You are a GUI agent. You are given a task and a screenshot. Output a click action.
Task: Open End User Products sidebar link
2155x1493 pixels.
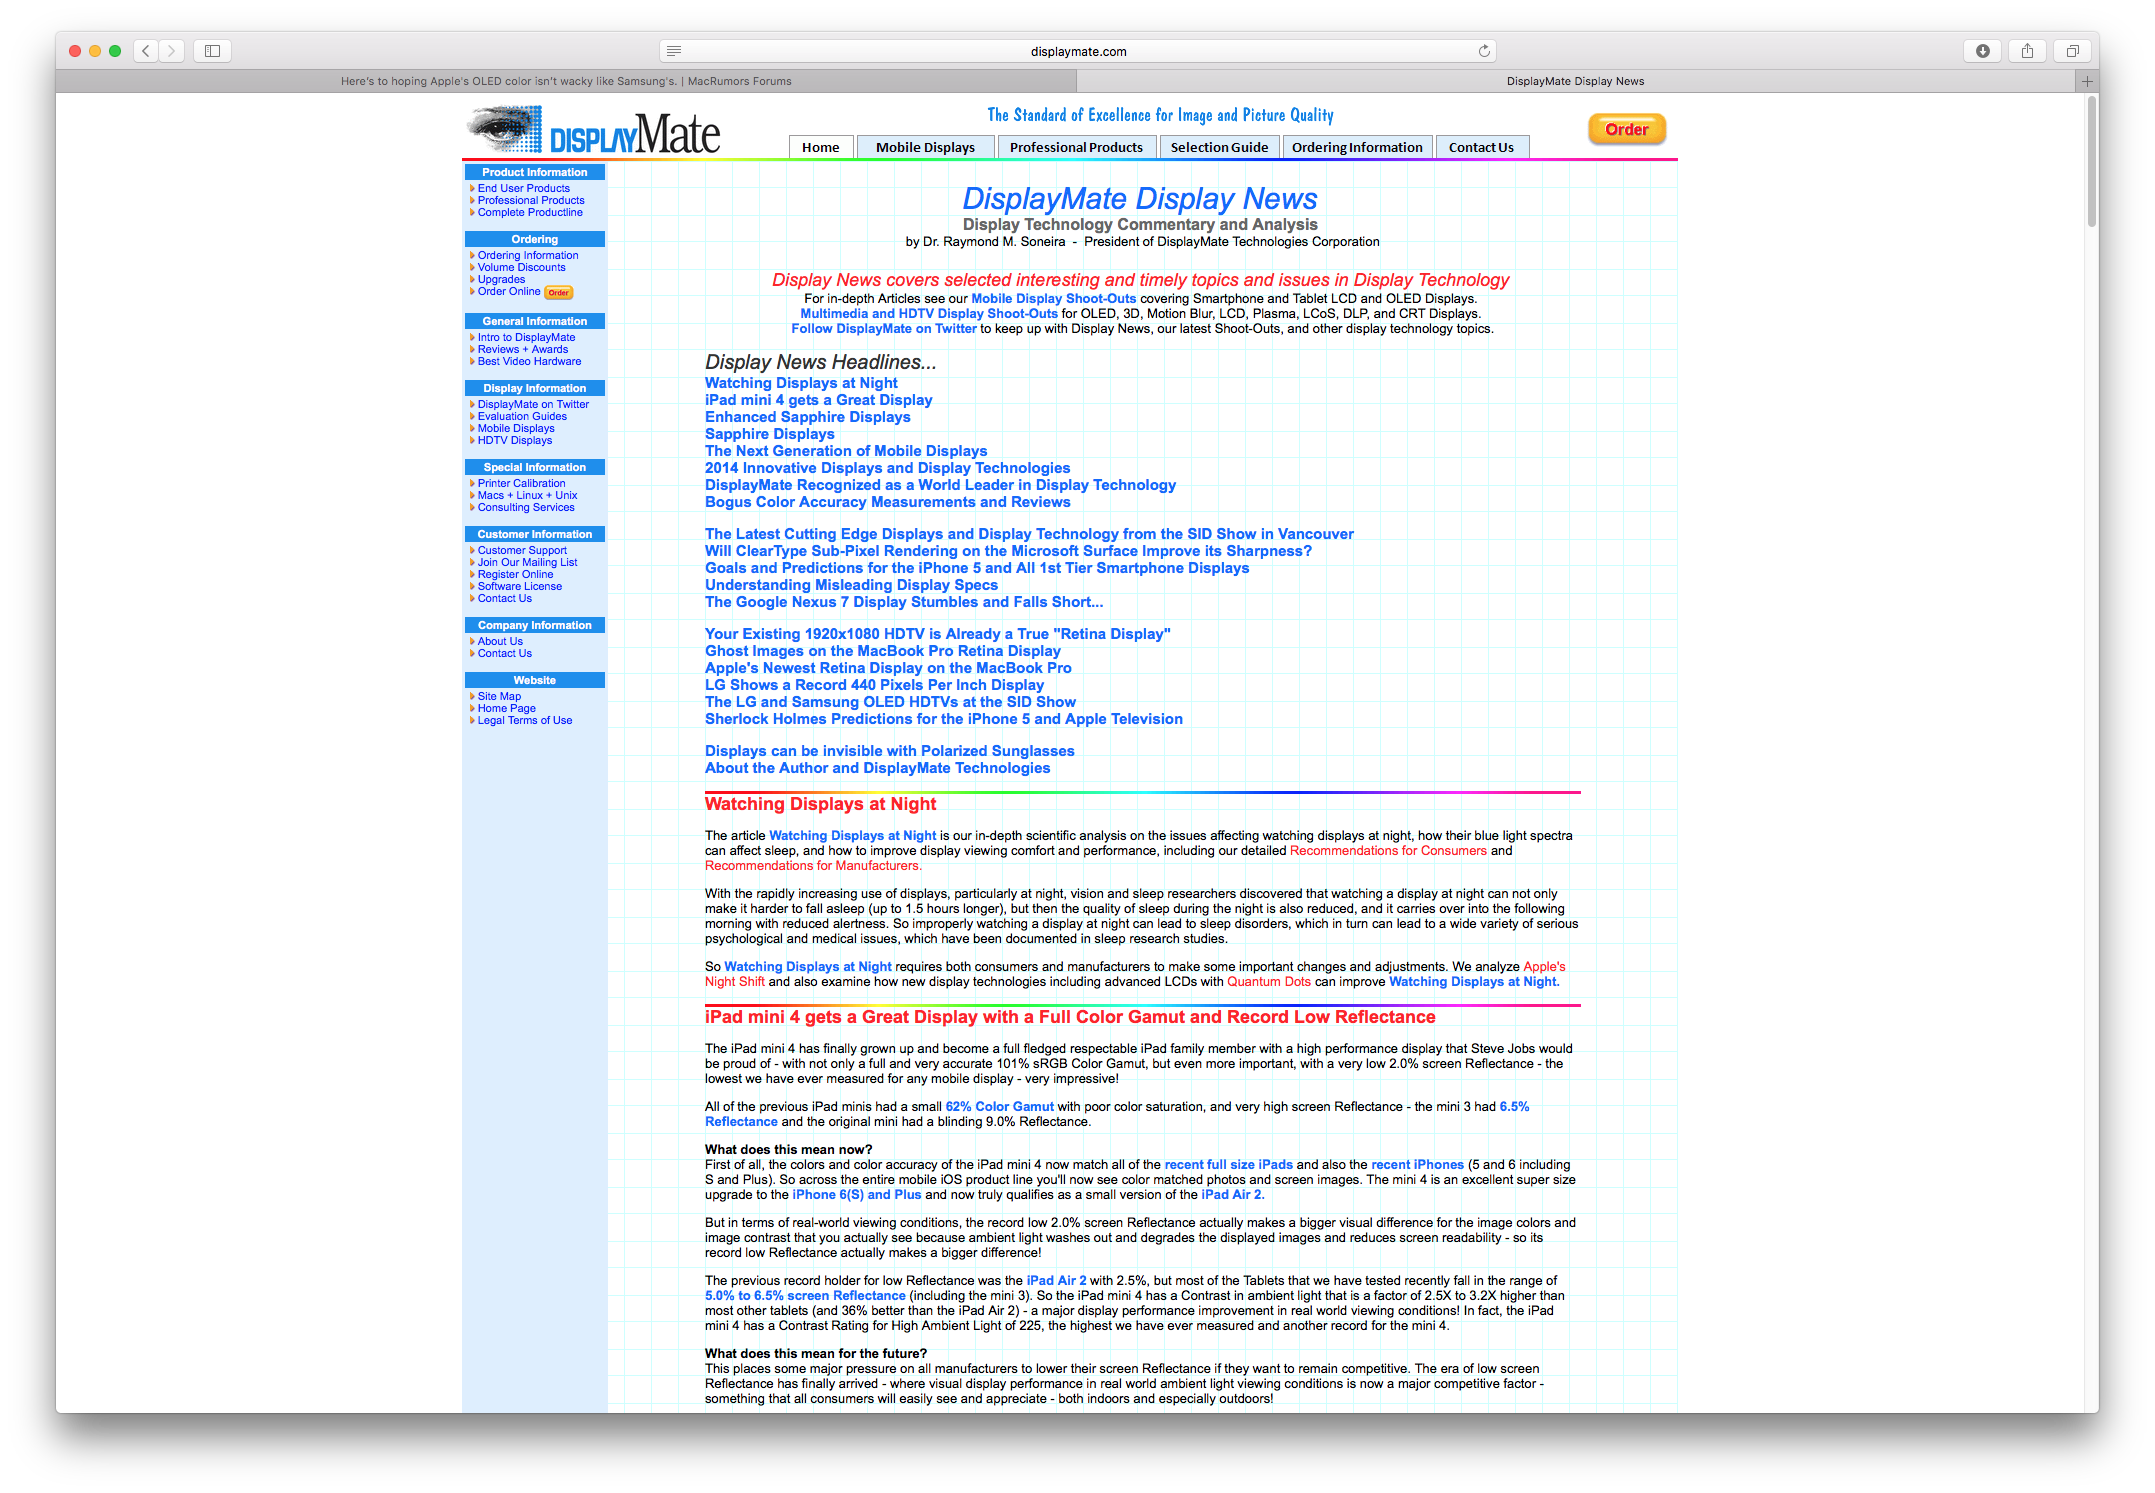click(523, 188)
